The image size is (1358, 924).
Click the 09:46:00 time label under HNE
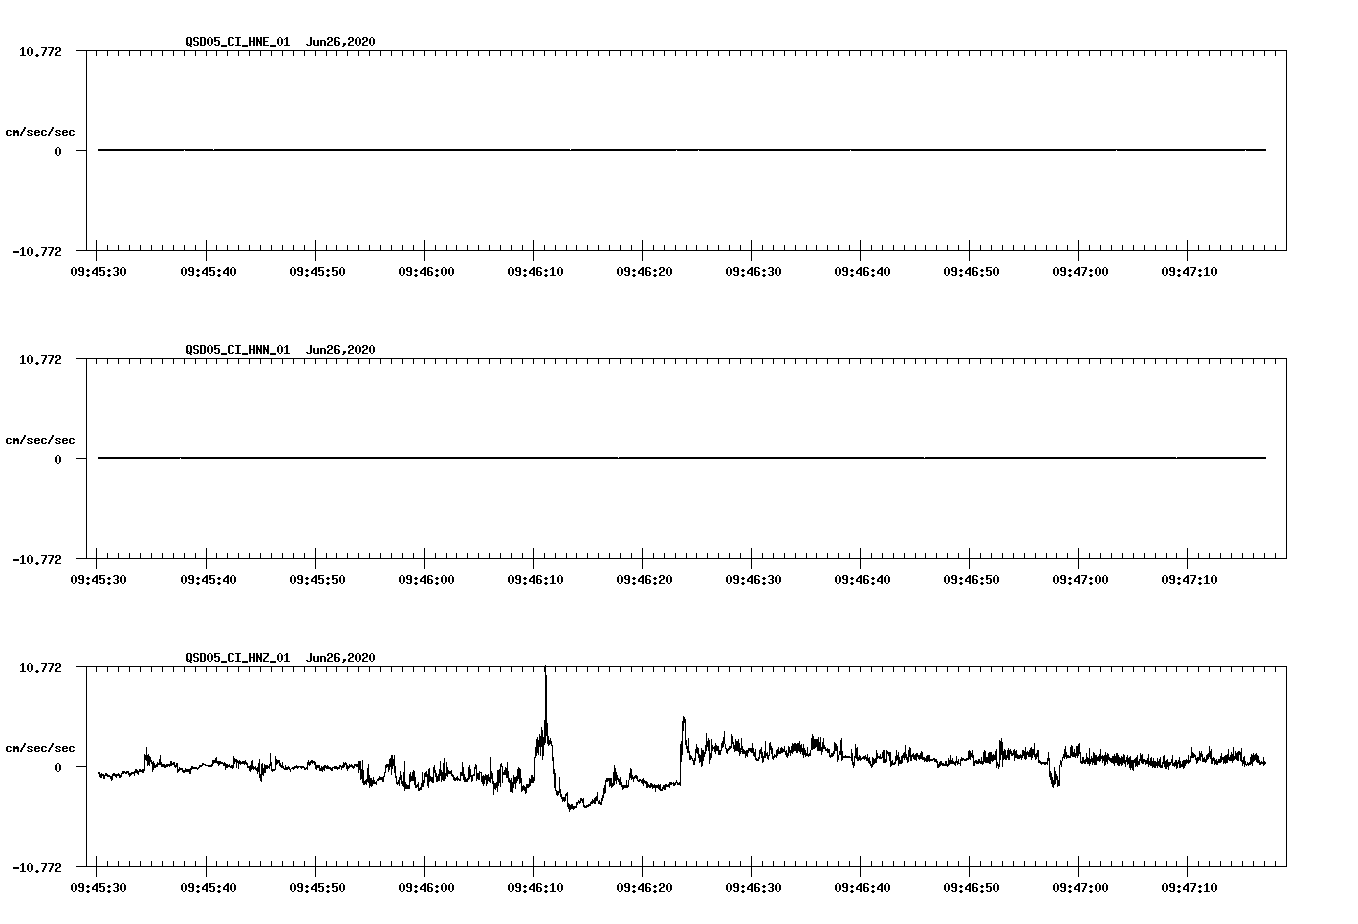tap(425, 271)
